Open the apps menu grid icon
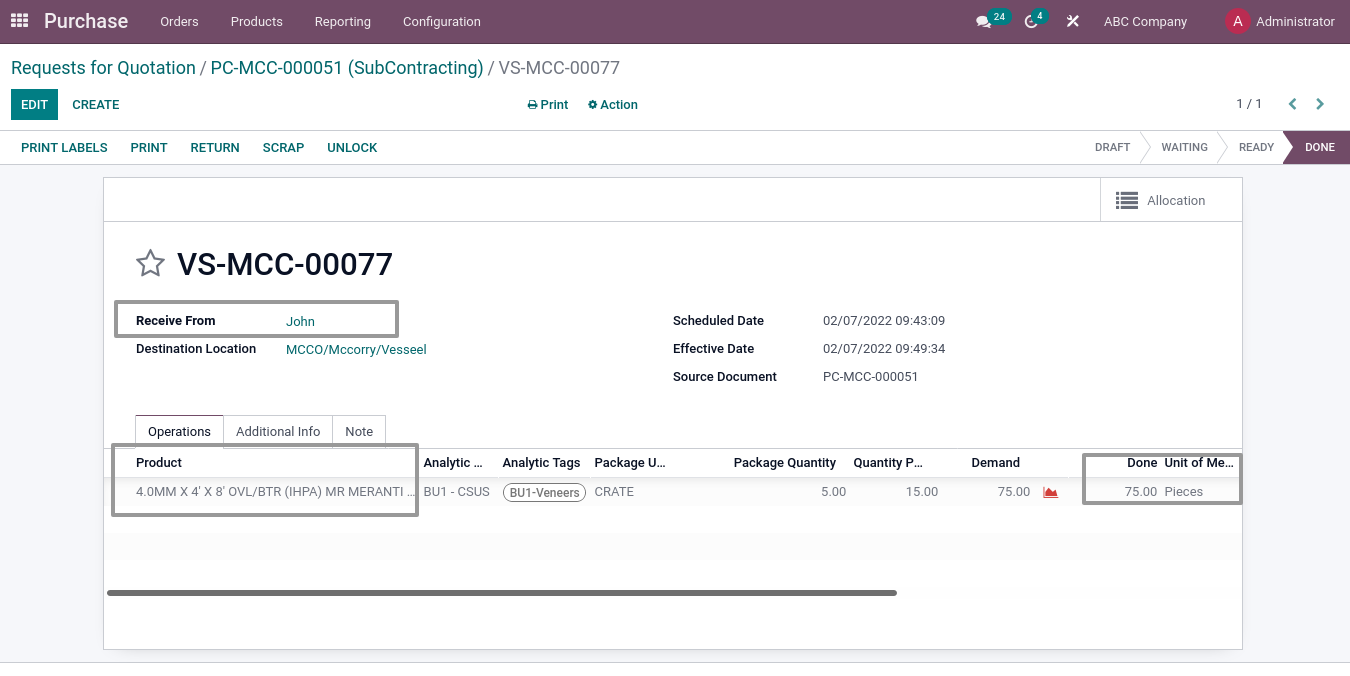Screen dimensions: 1350x676 coord(18,20)
